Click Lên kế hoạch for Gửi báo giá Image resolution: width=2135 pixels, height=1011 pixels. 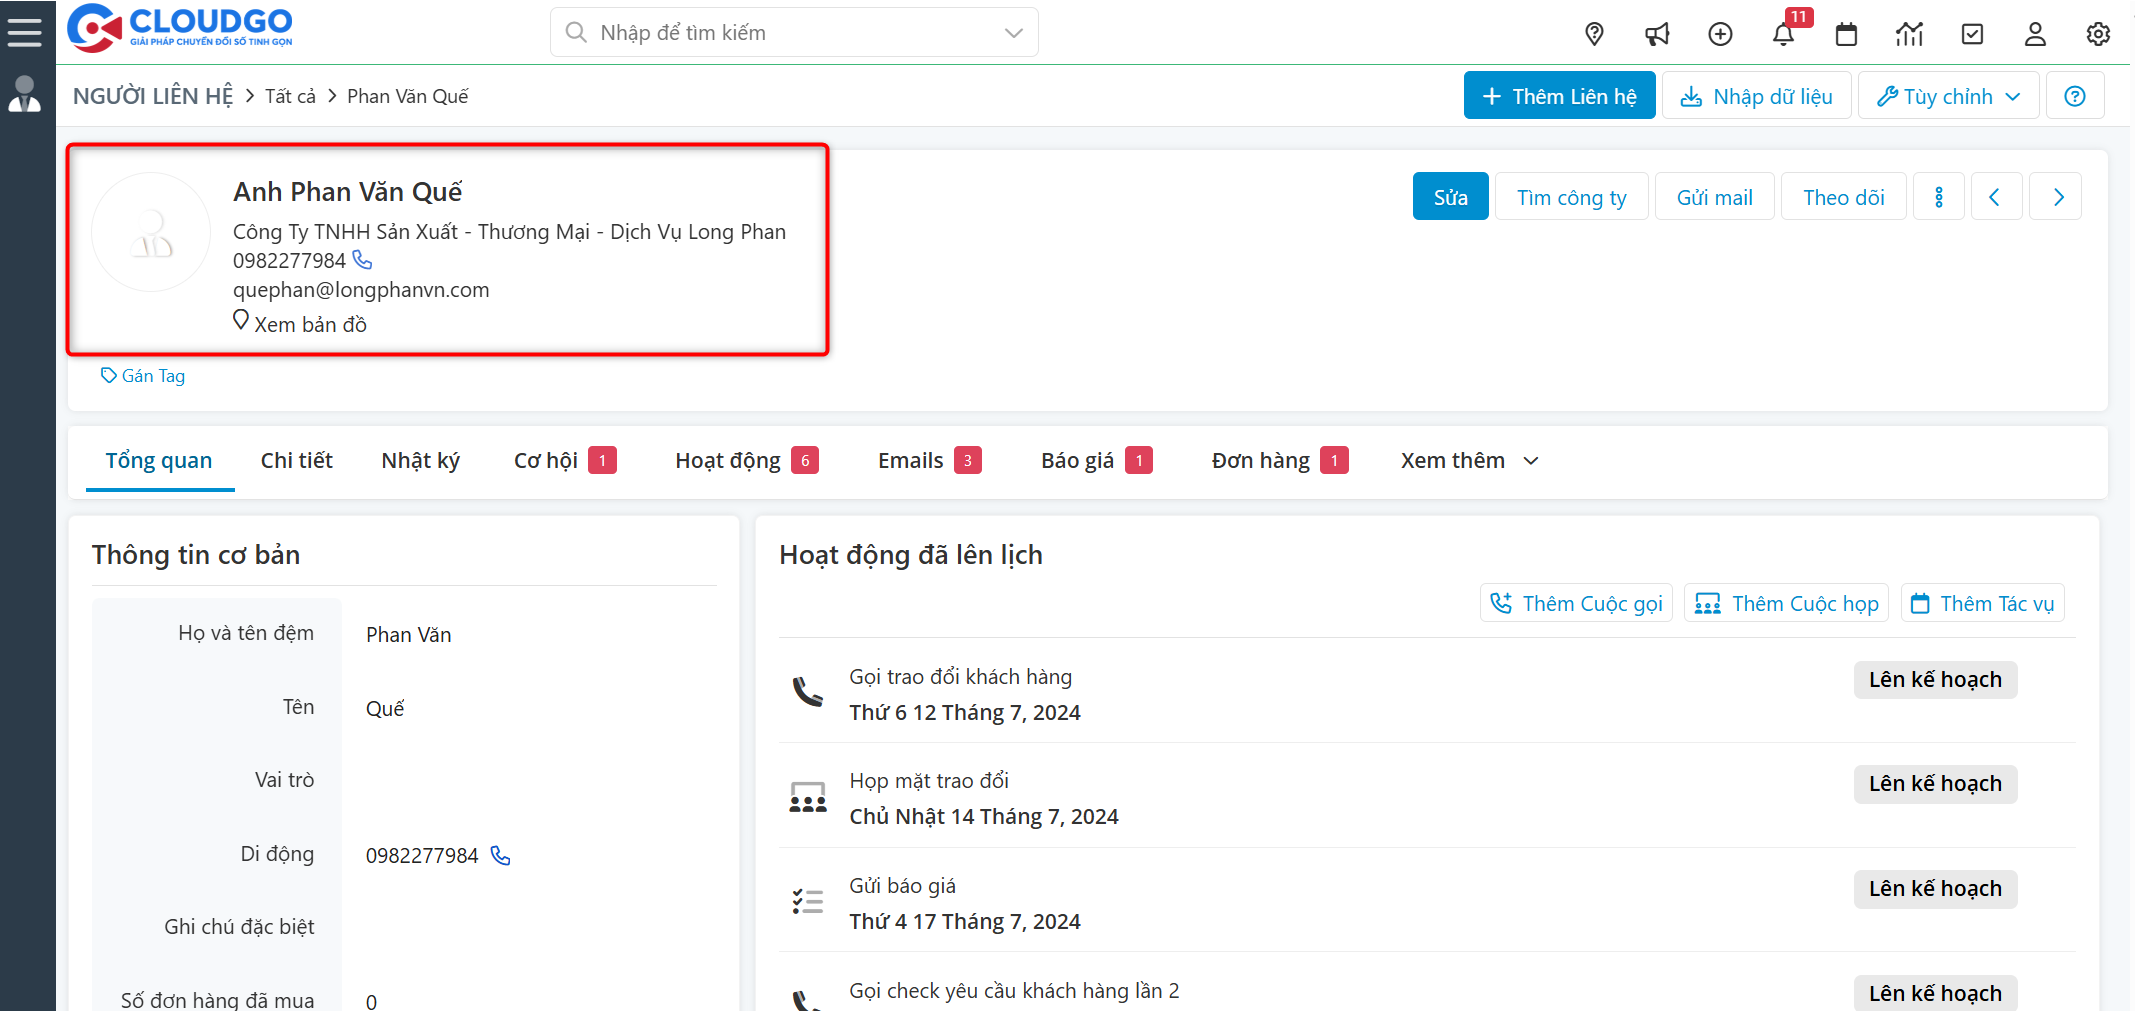[x=1934, y=888]
